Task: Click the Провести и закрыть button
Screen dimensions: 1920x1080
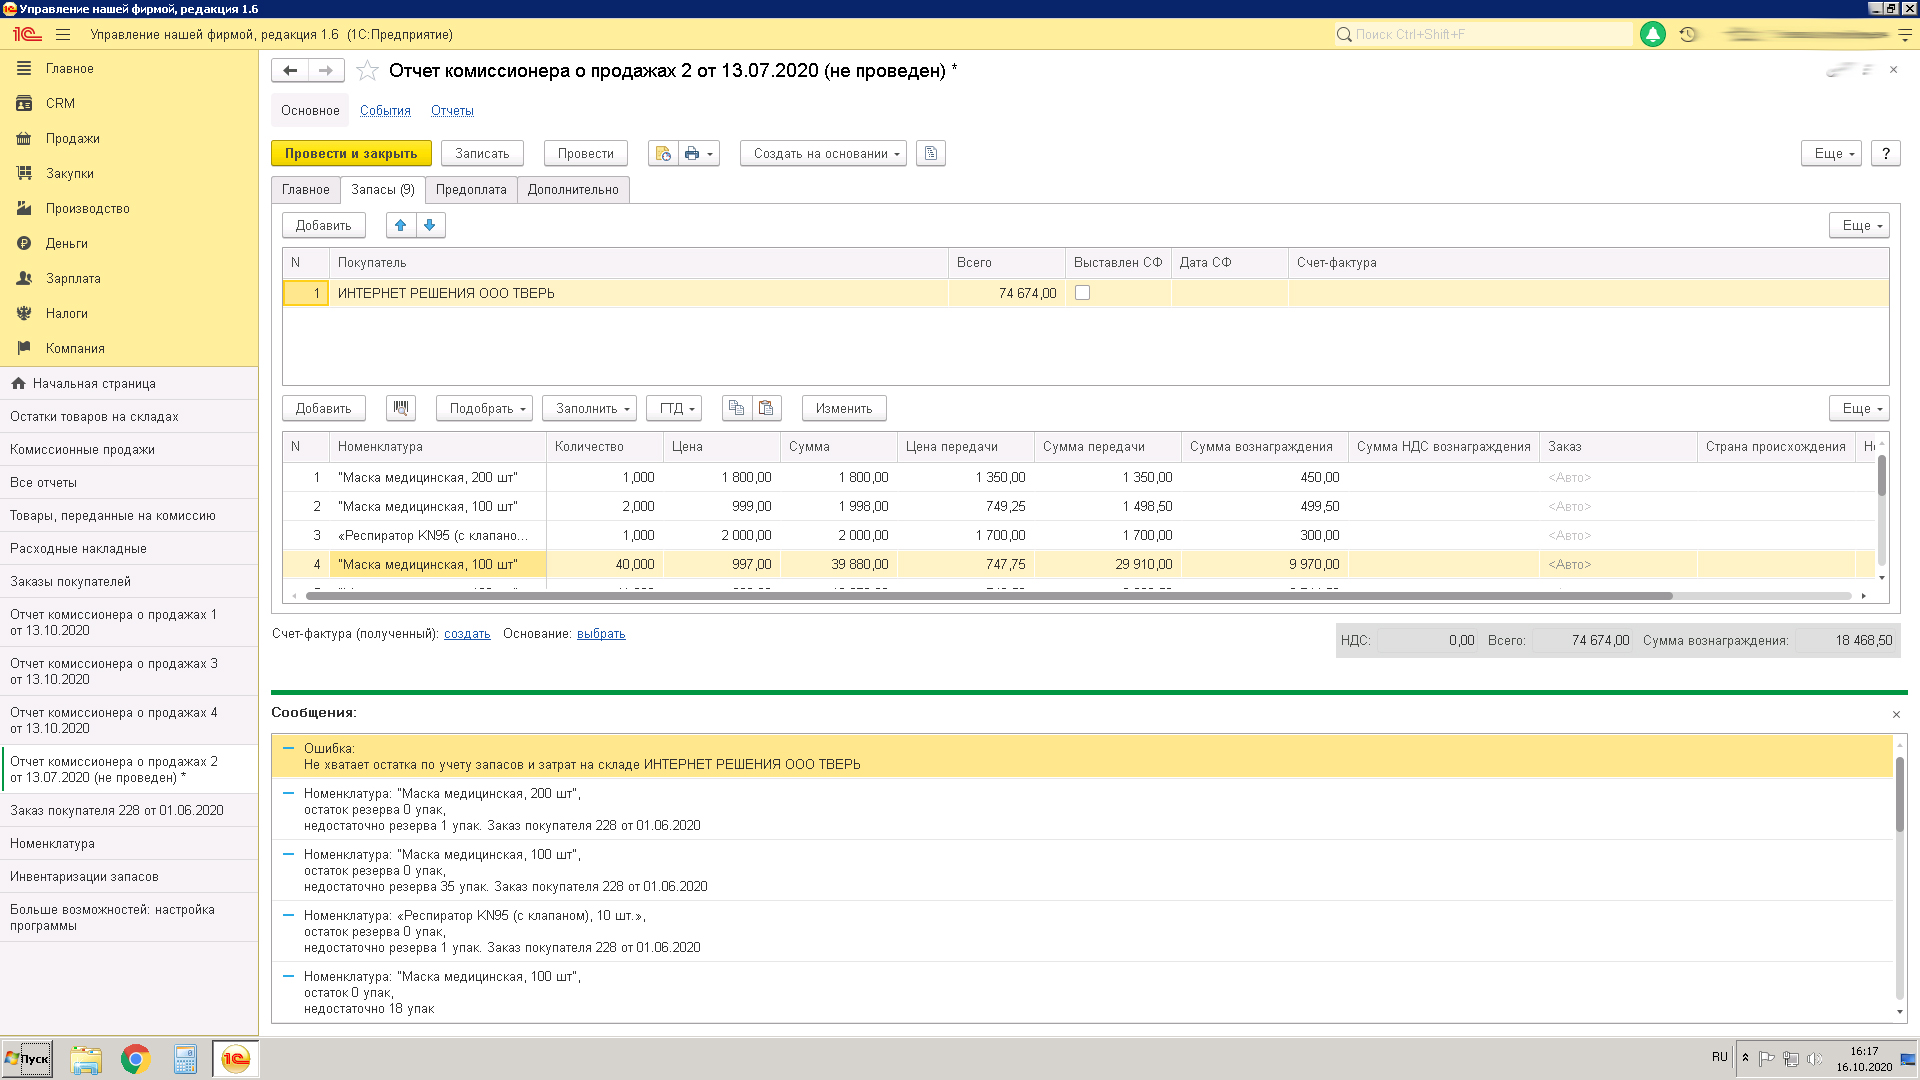Action: (x=351, y=153)
